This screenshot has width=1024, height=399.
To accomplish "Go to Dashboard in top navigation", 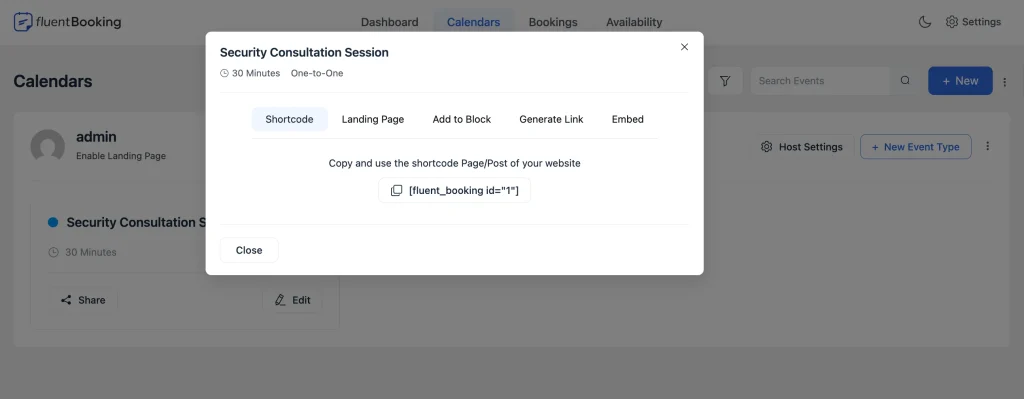I will coord(390,22).
